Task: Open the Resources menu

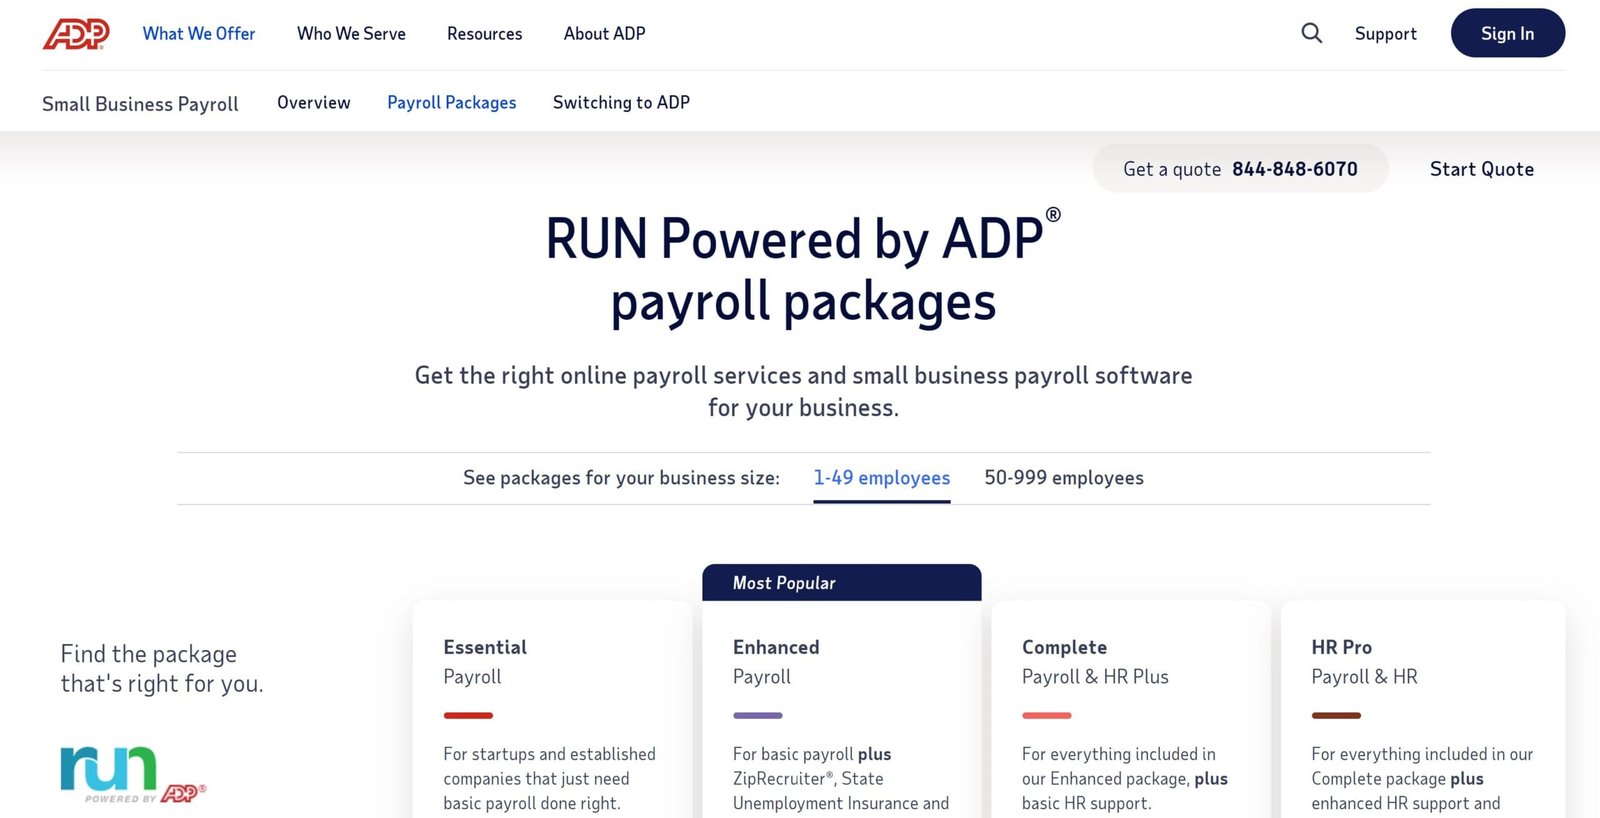Action: tap(485, 34)
